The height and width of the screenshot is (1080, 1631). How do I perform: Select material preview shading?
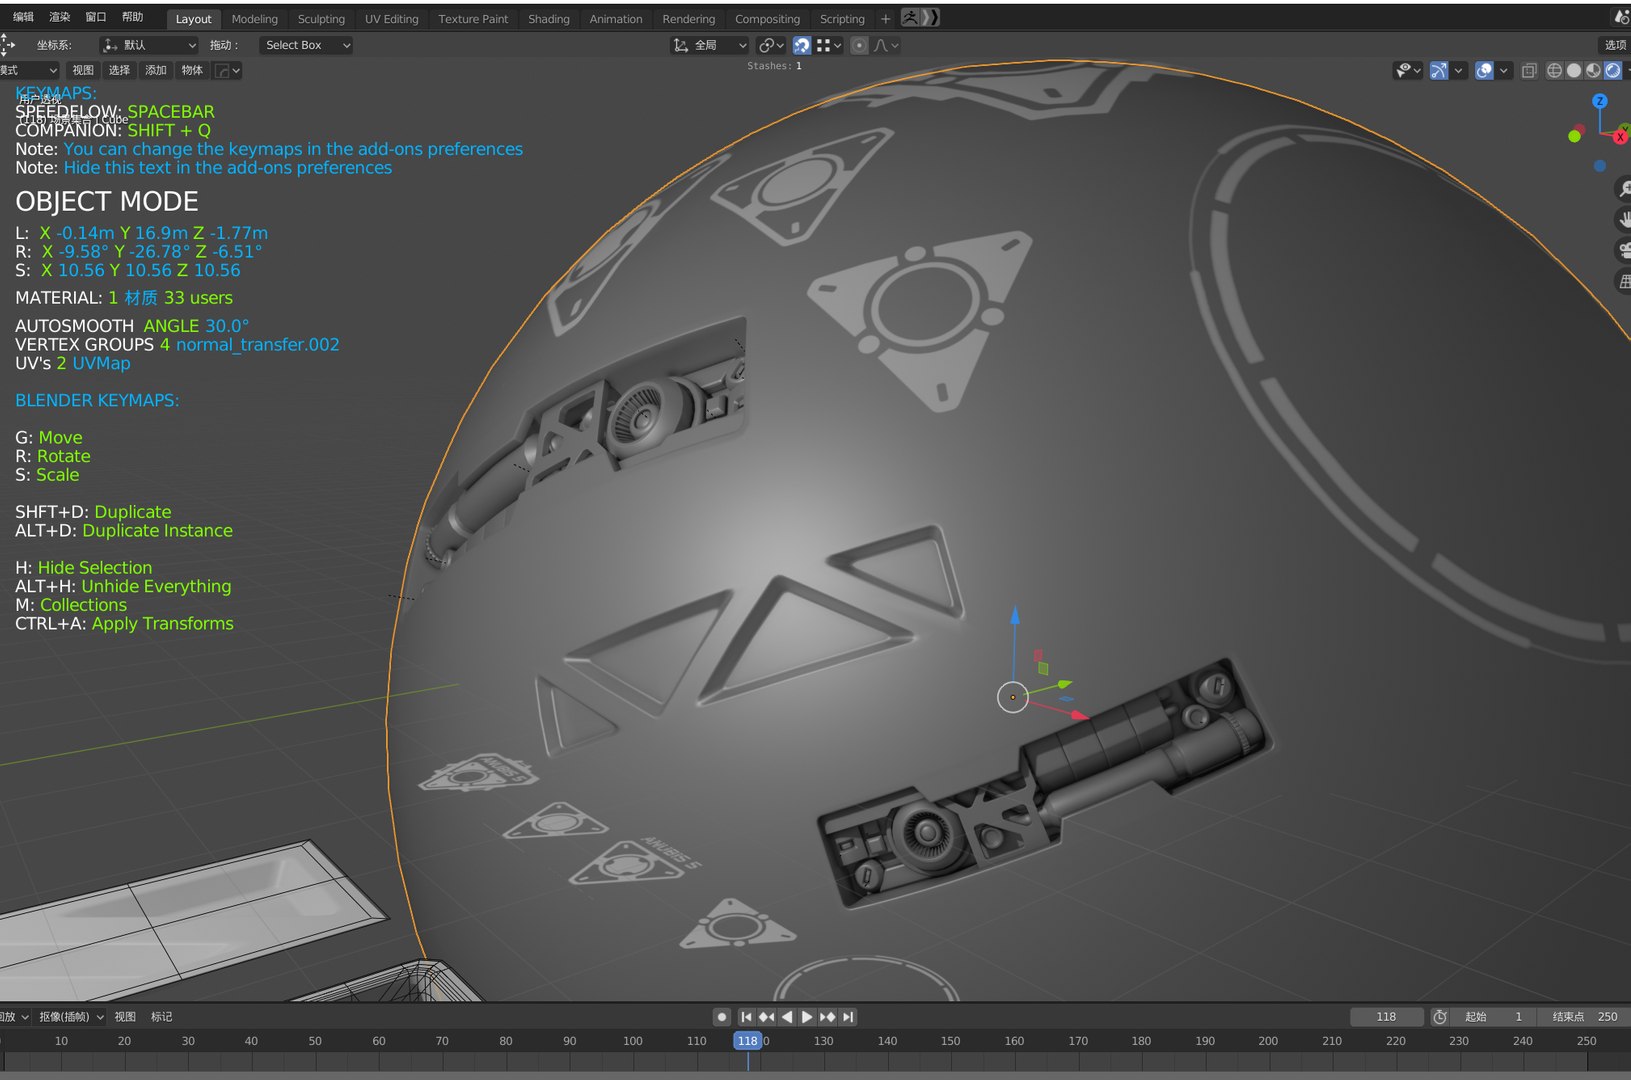click(1593, 70)
